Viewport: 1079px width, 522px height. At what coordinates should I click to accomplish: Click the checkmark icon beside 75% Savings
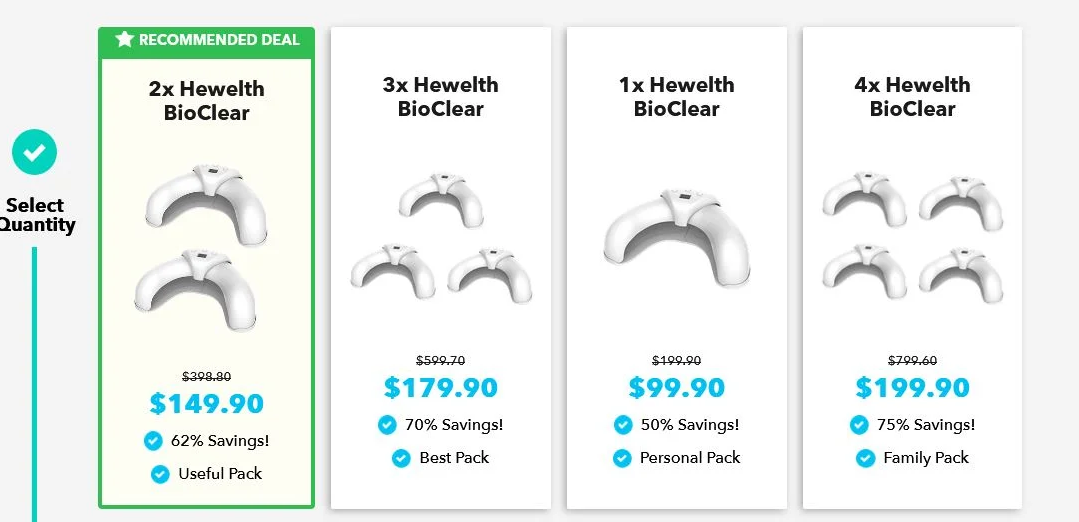point(859,425)
